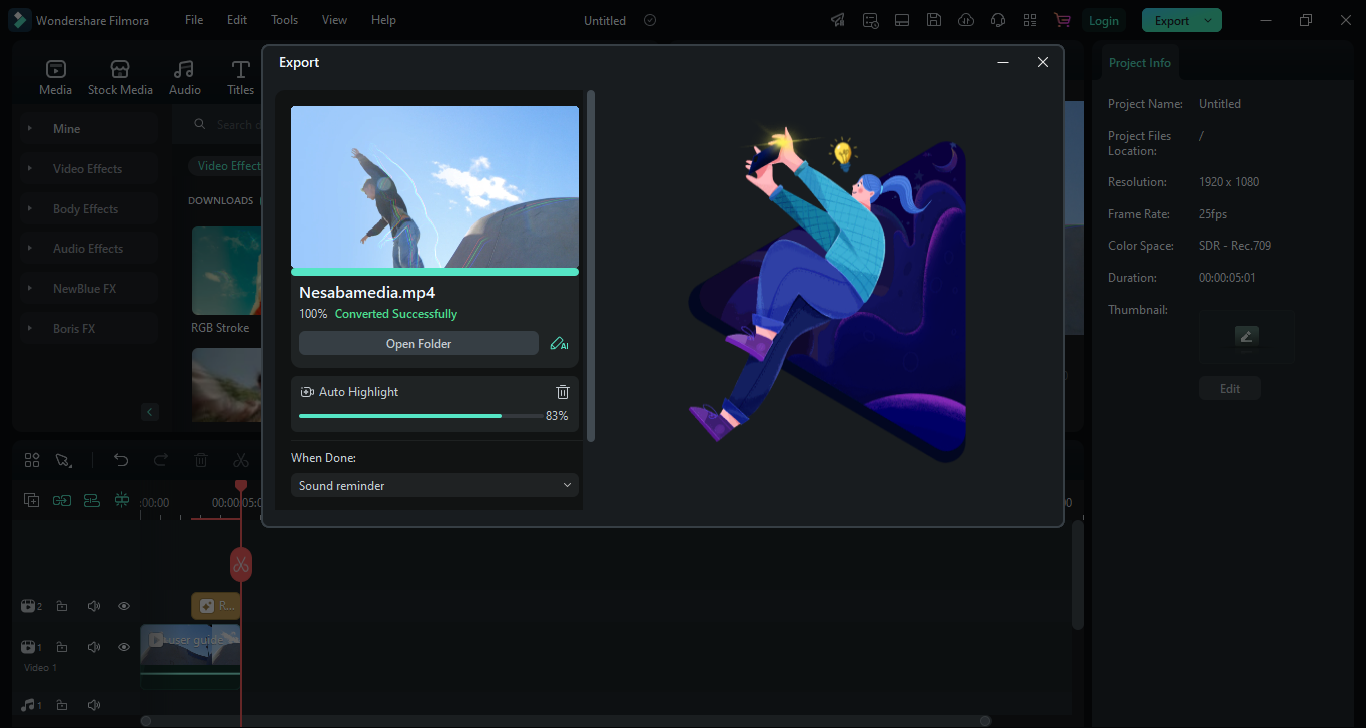Image resolution: width=1366 pixels, height=728 pixels.
Task: Open the shopping cart icon
Action: coord(1061,20)
